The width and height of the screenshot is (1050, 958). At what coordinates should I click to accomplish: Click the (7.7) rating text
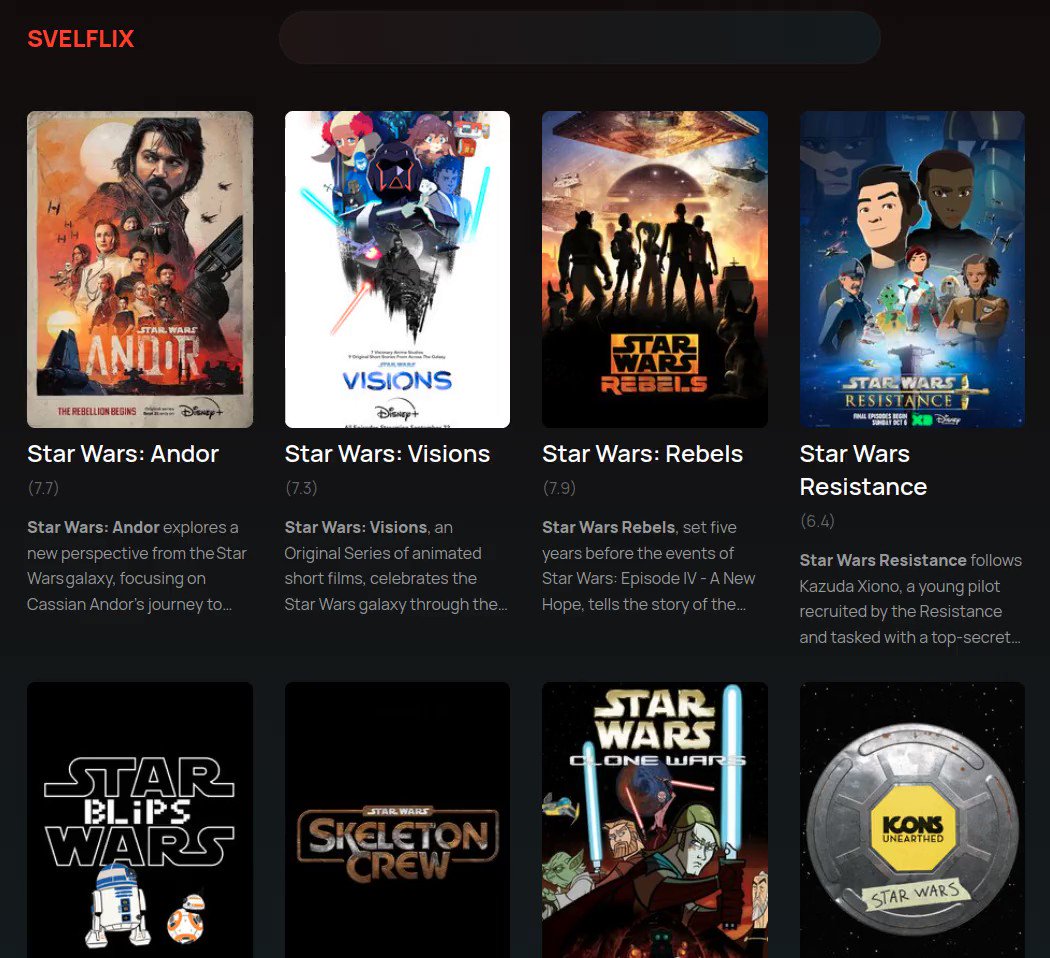tap(44, 488)
